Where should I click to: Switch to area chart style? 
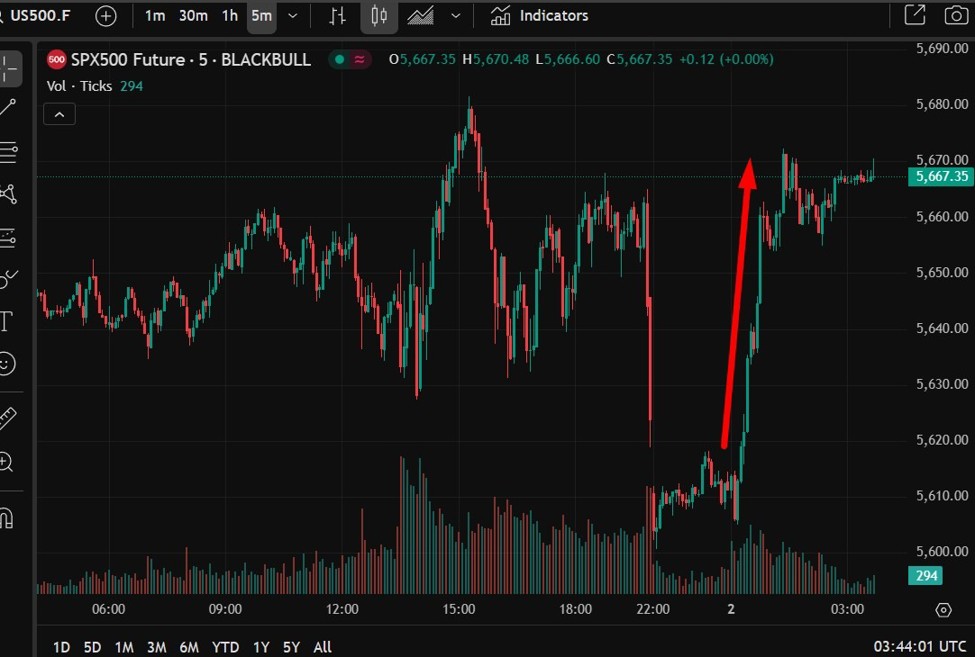point(420,16)
